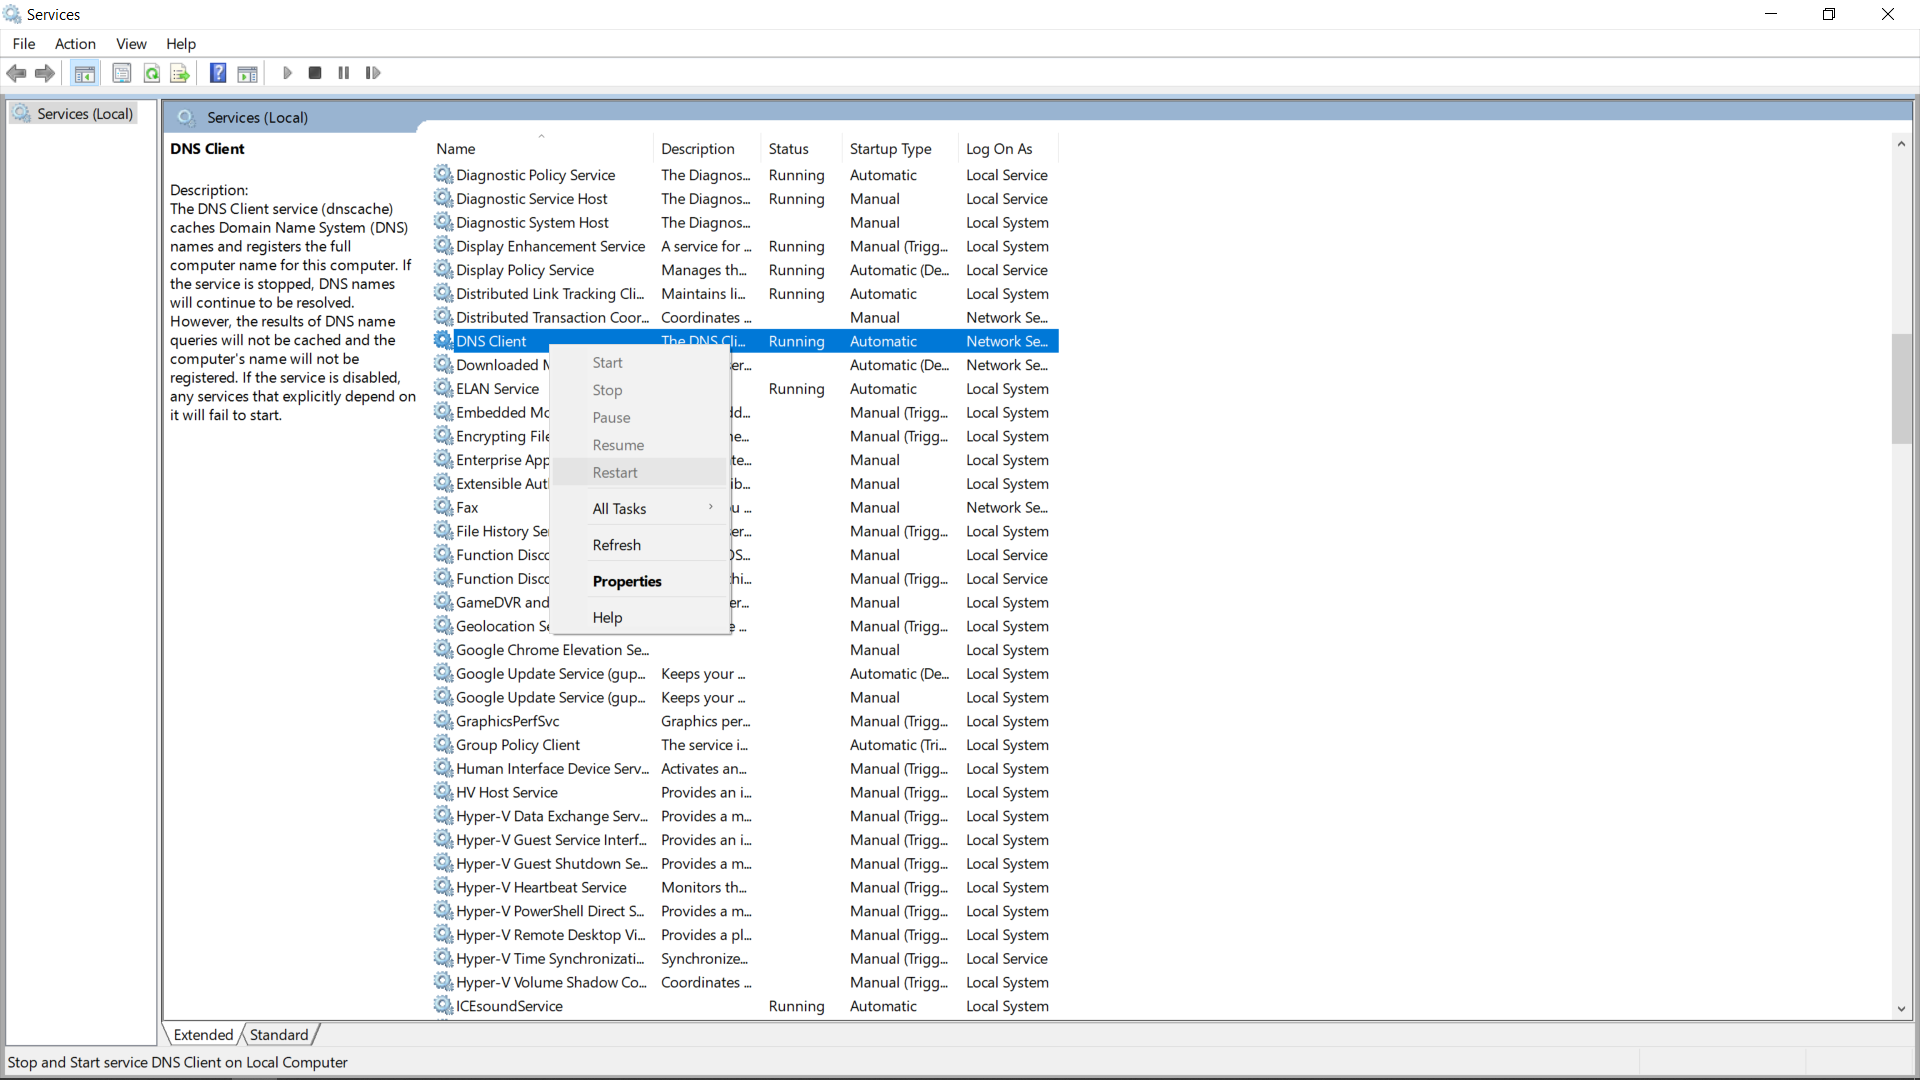Click gear icon beside GraphicsPerfSvc
The image size is (1920, 1080).
pos(443,721)
